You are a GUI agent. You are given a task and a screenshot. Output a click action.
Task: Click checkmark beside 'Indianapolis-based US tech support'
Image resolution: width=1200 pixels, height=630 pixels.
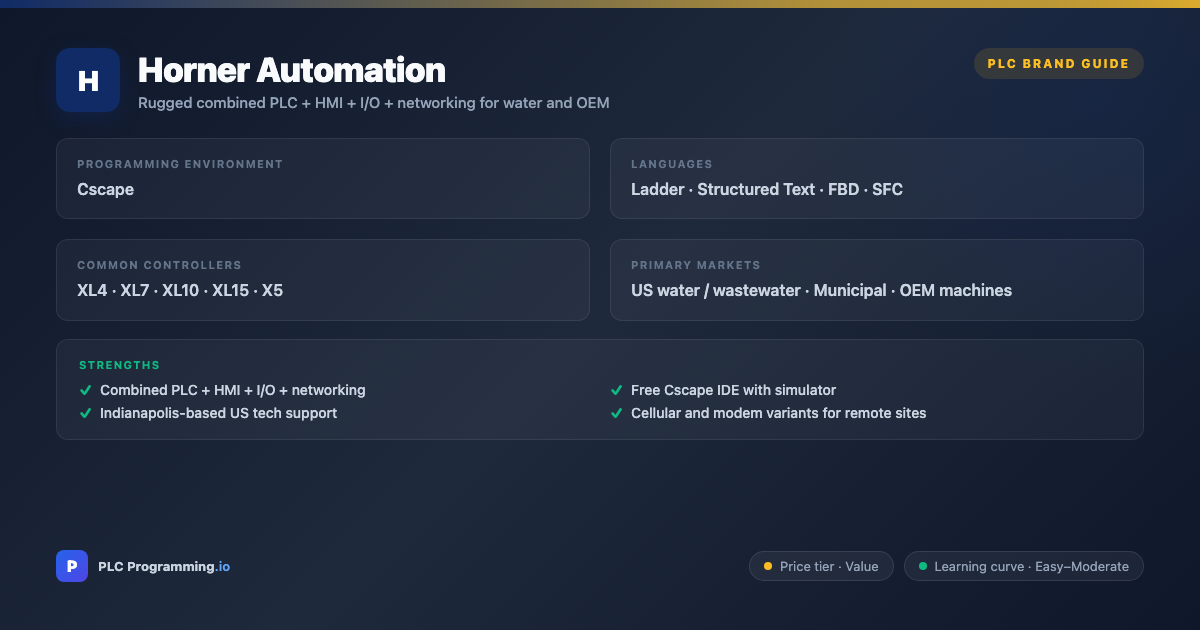pos(86,413)
